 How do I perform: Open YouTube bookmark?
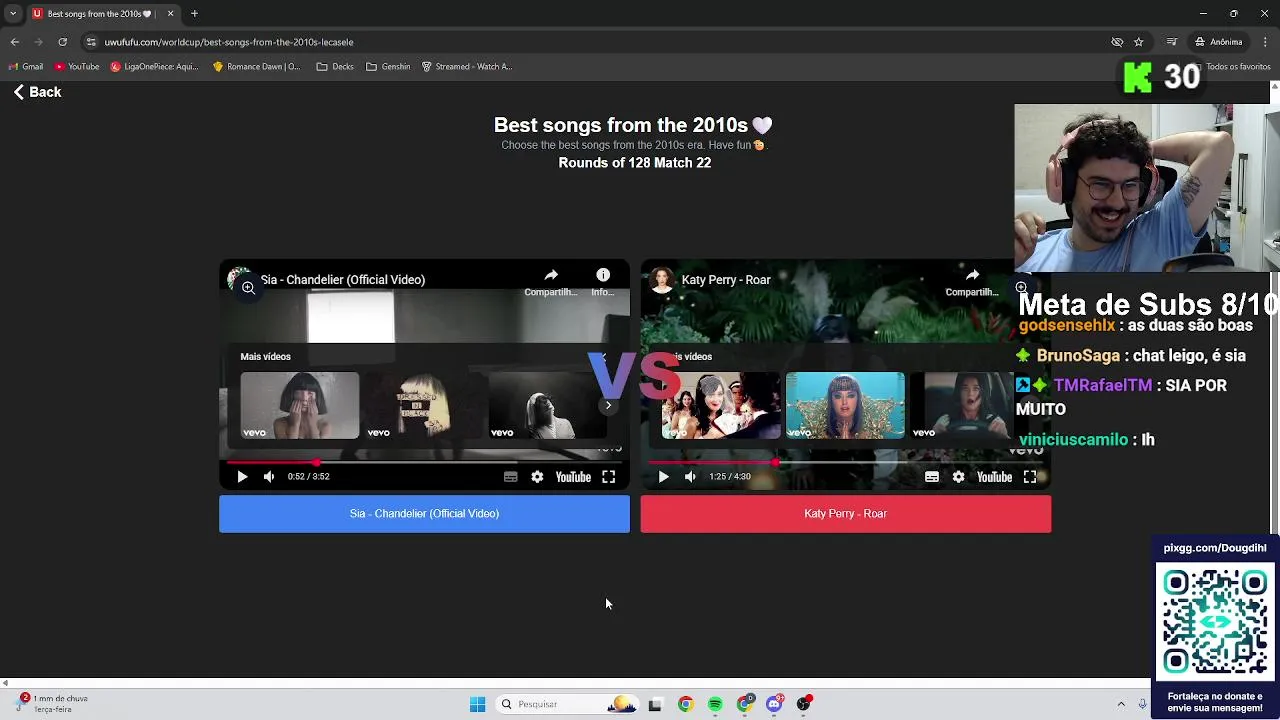77,67
